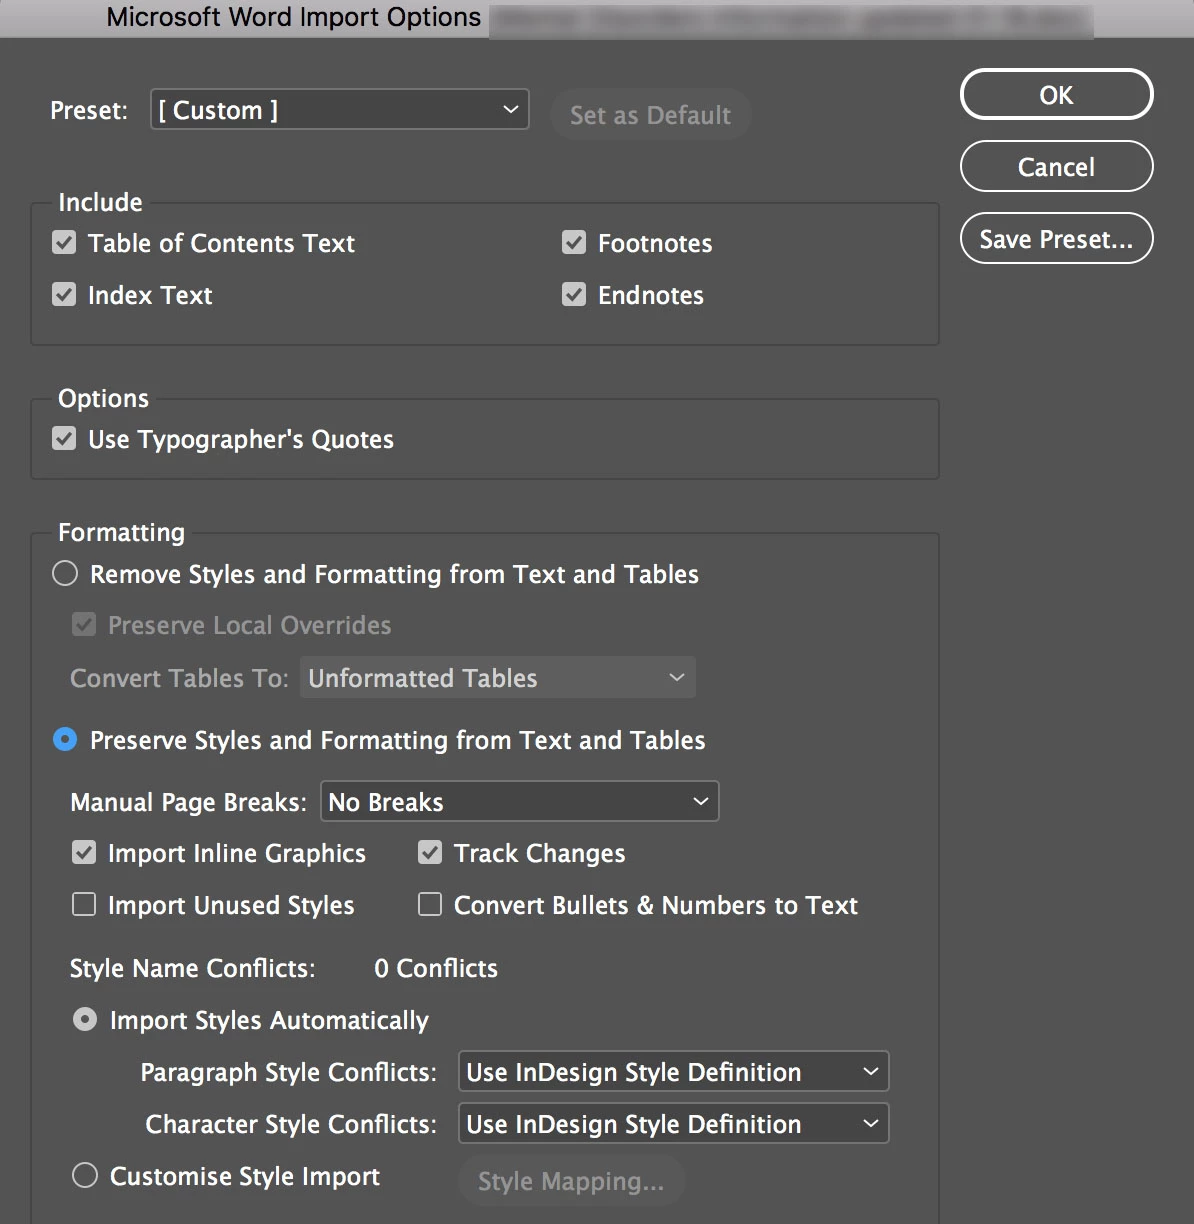The width and height of the screenshot is (1194, 1224).
Task: Open Character Style Conflicts dropdown
Action: coord(673,1123)
